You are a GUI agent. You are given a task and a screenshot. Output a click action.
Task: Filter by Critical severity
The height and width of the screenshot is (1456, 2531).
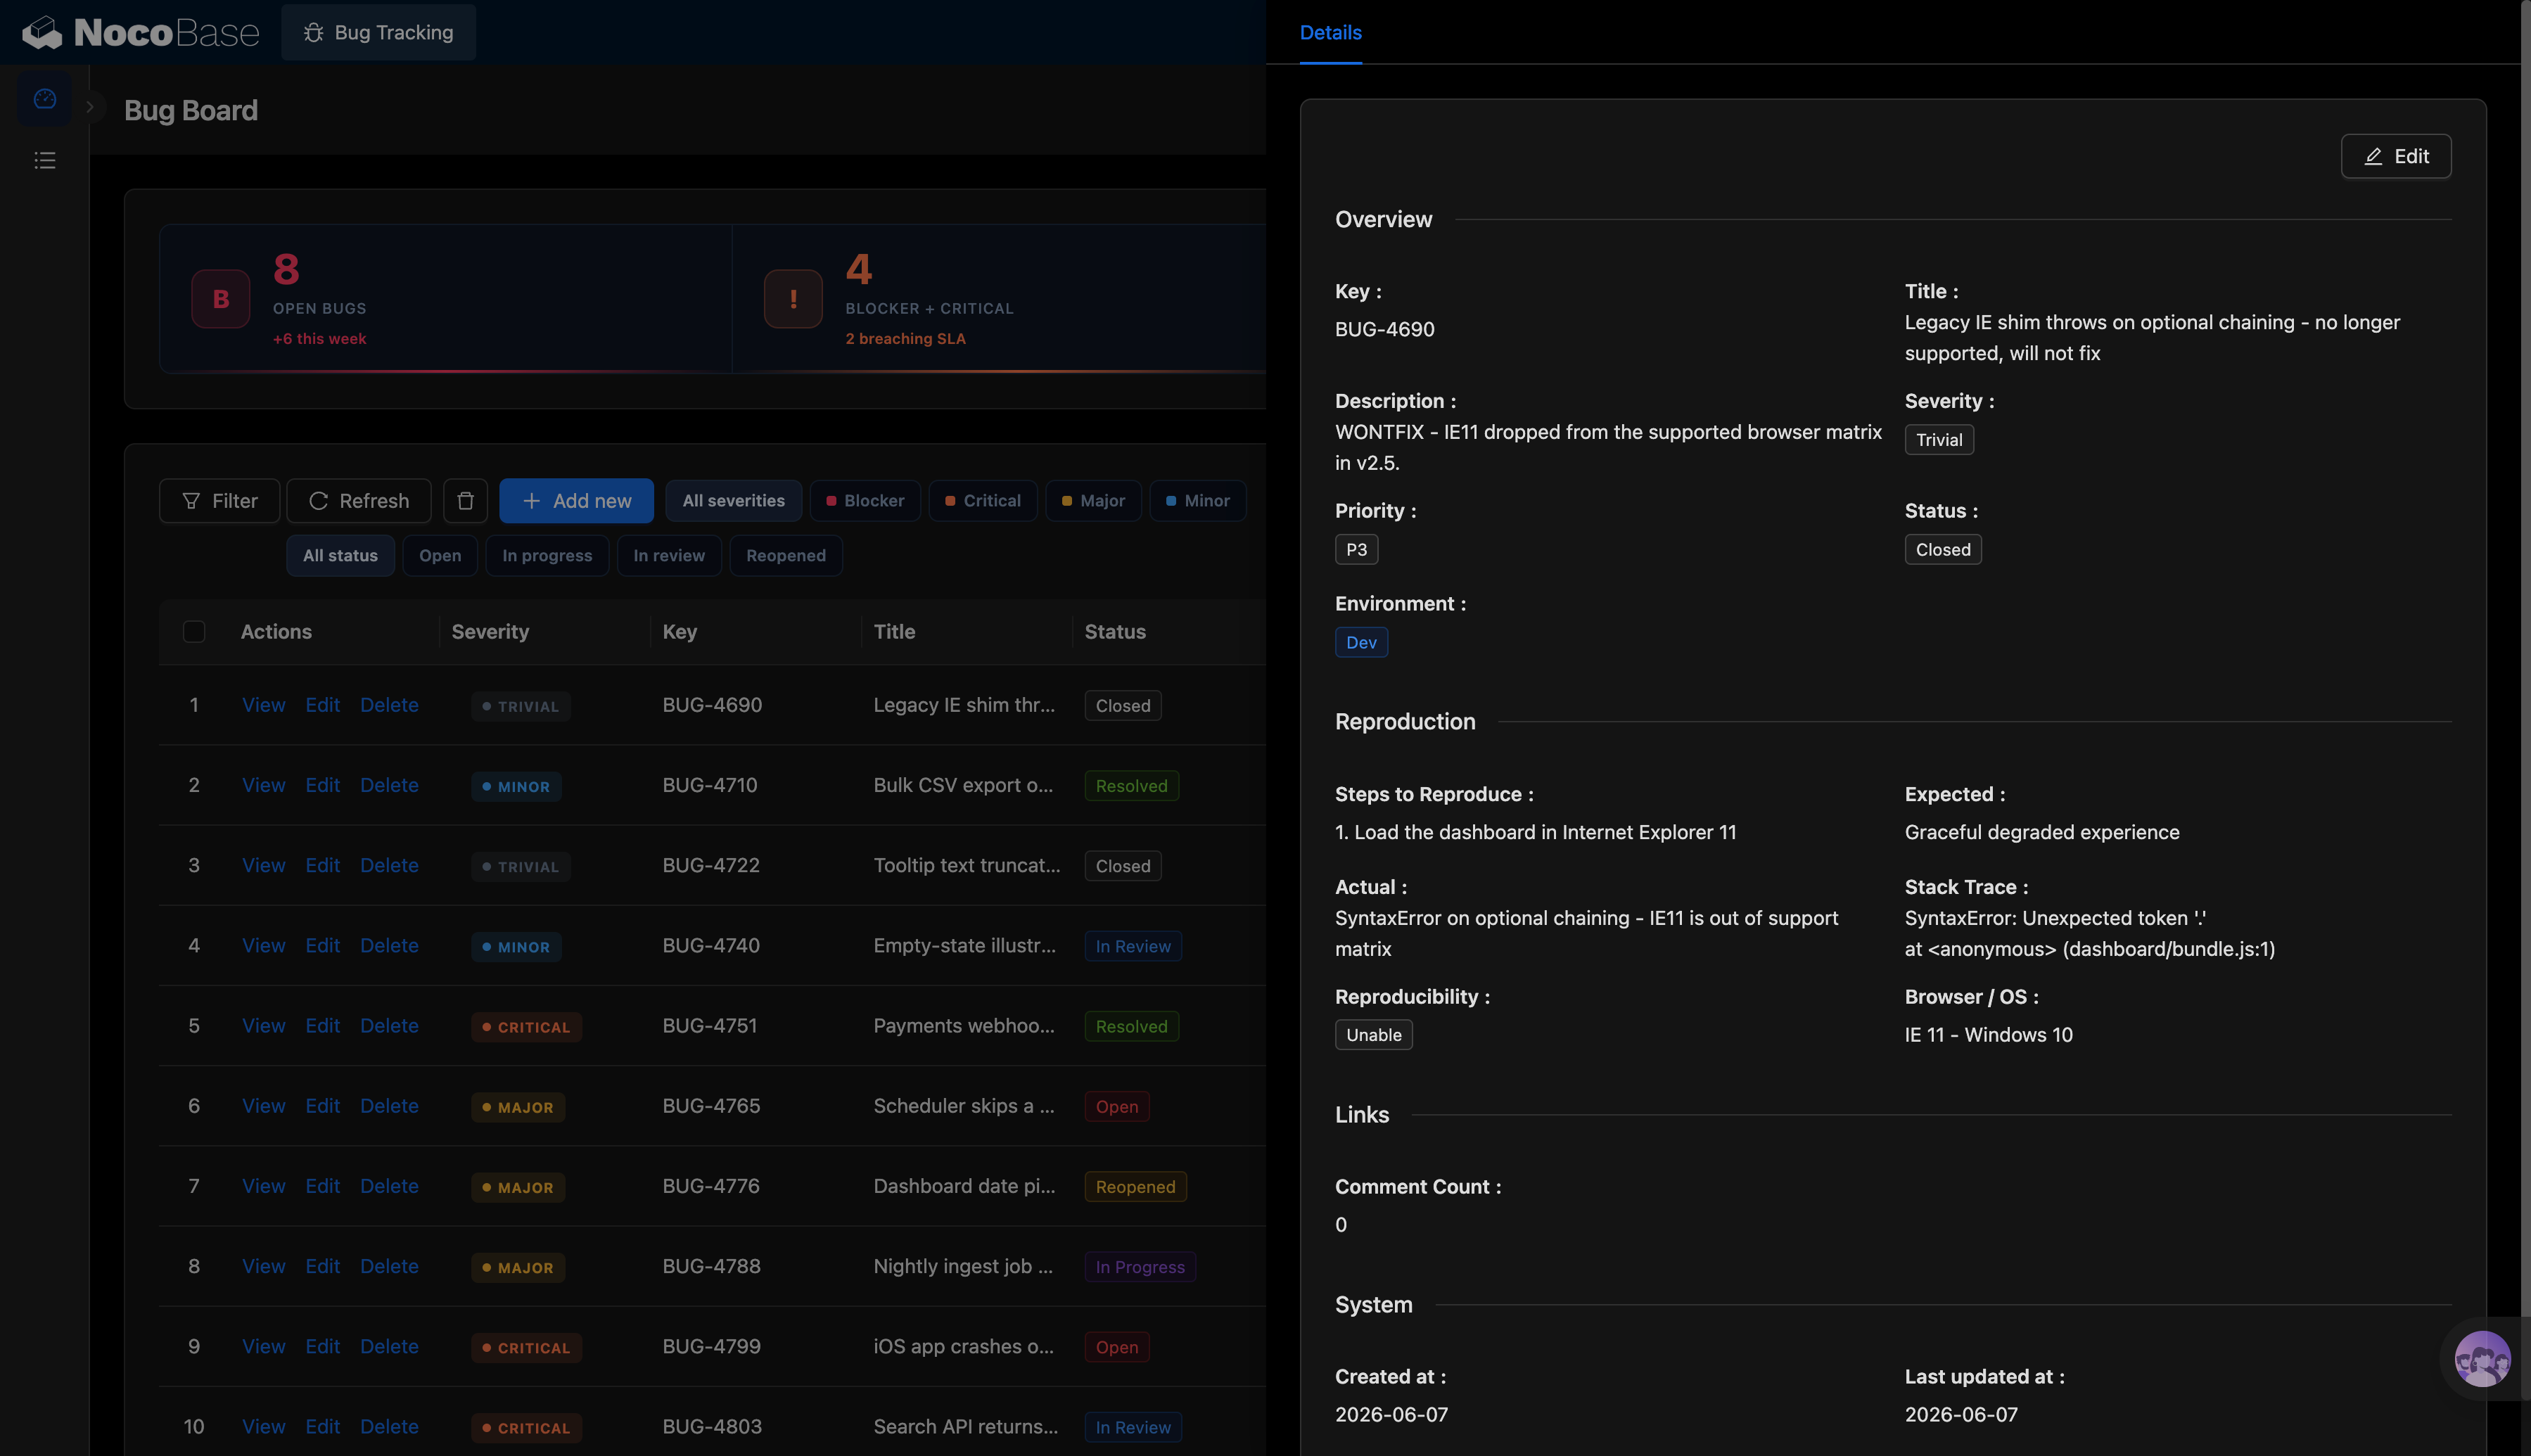tap(983, 501)
